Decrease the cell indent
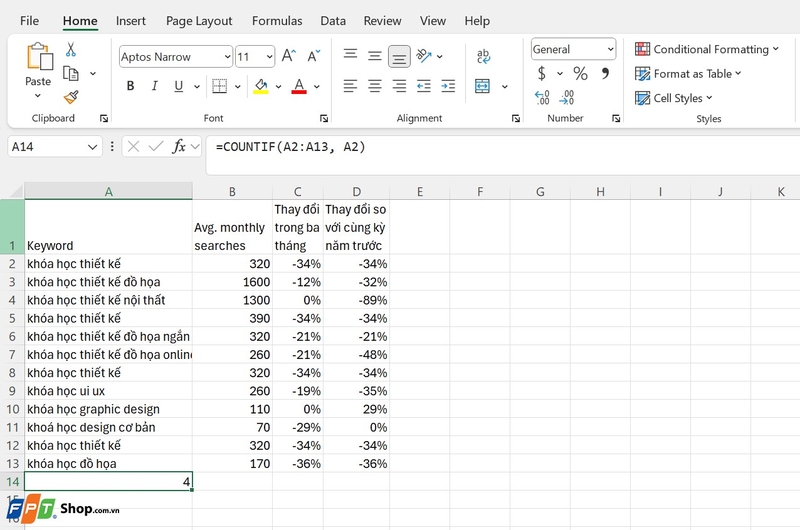Viewport: 800px width, 530px height. 424,86
